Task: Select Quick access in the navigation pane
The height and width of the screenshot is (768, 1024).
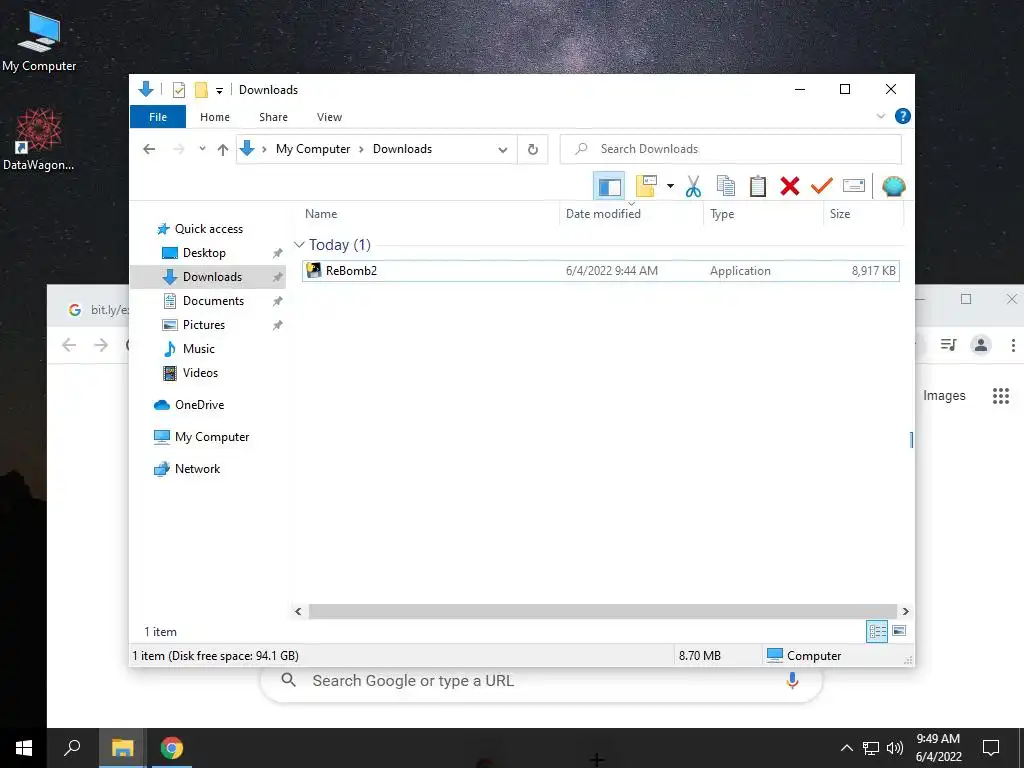Action: [208, 229]
